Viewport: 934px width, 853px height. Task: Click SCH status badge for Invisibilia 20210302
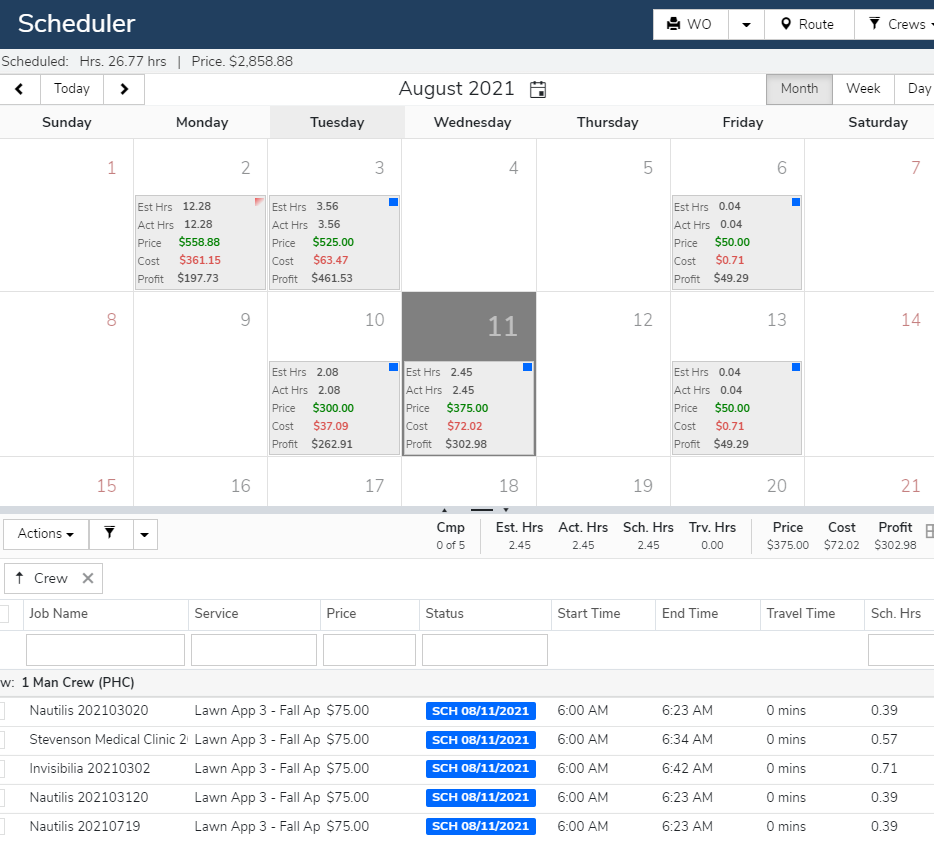click(481, 769)
